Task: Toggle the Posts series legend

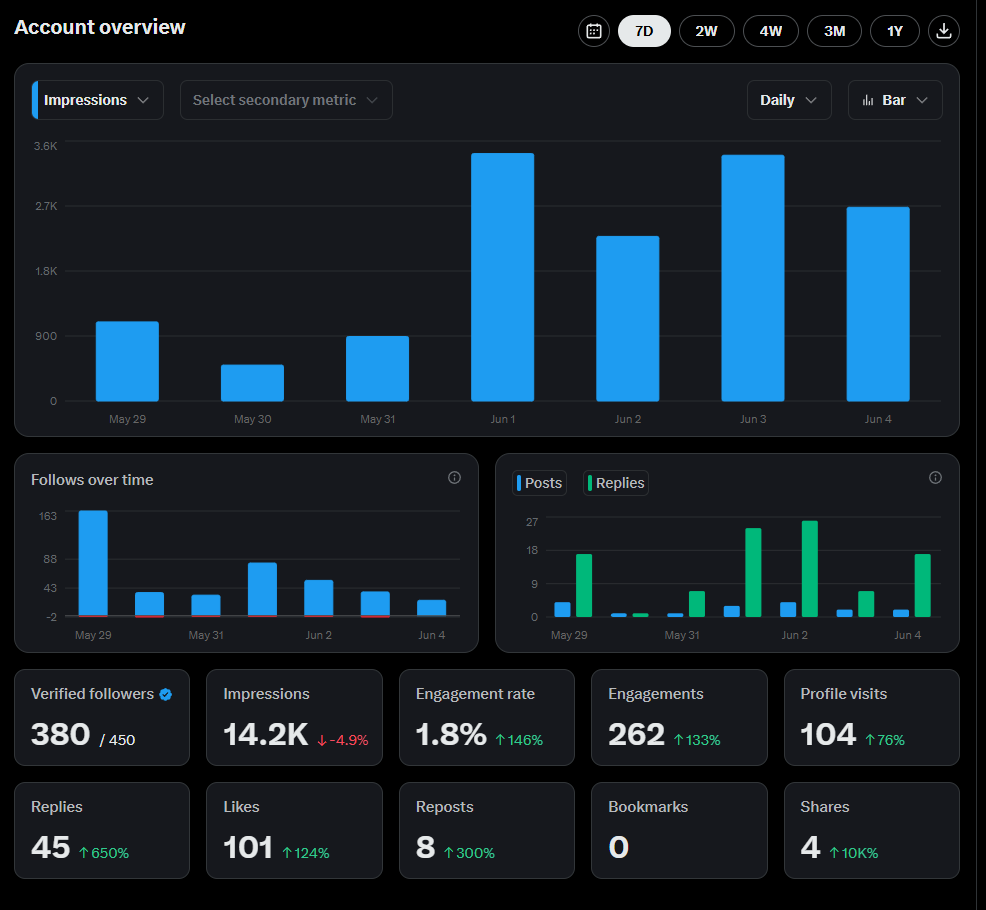Action: (540, 483)
